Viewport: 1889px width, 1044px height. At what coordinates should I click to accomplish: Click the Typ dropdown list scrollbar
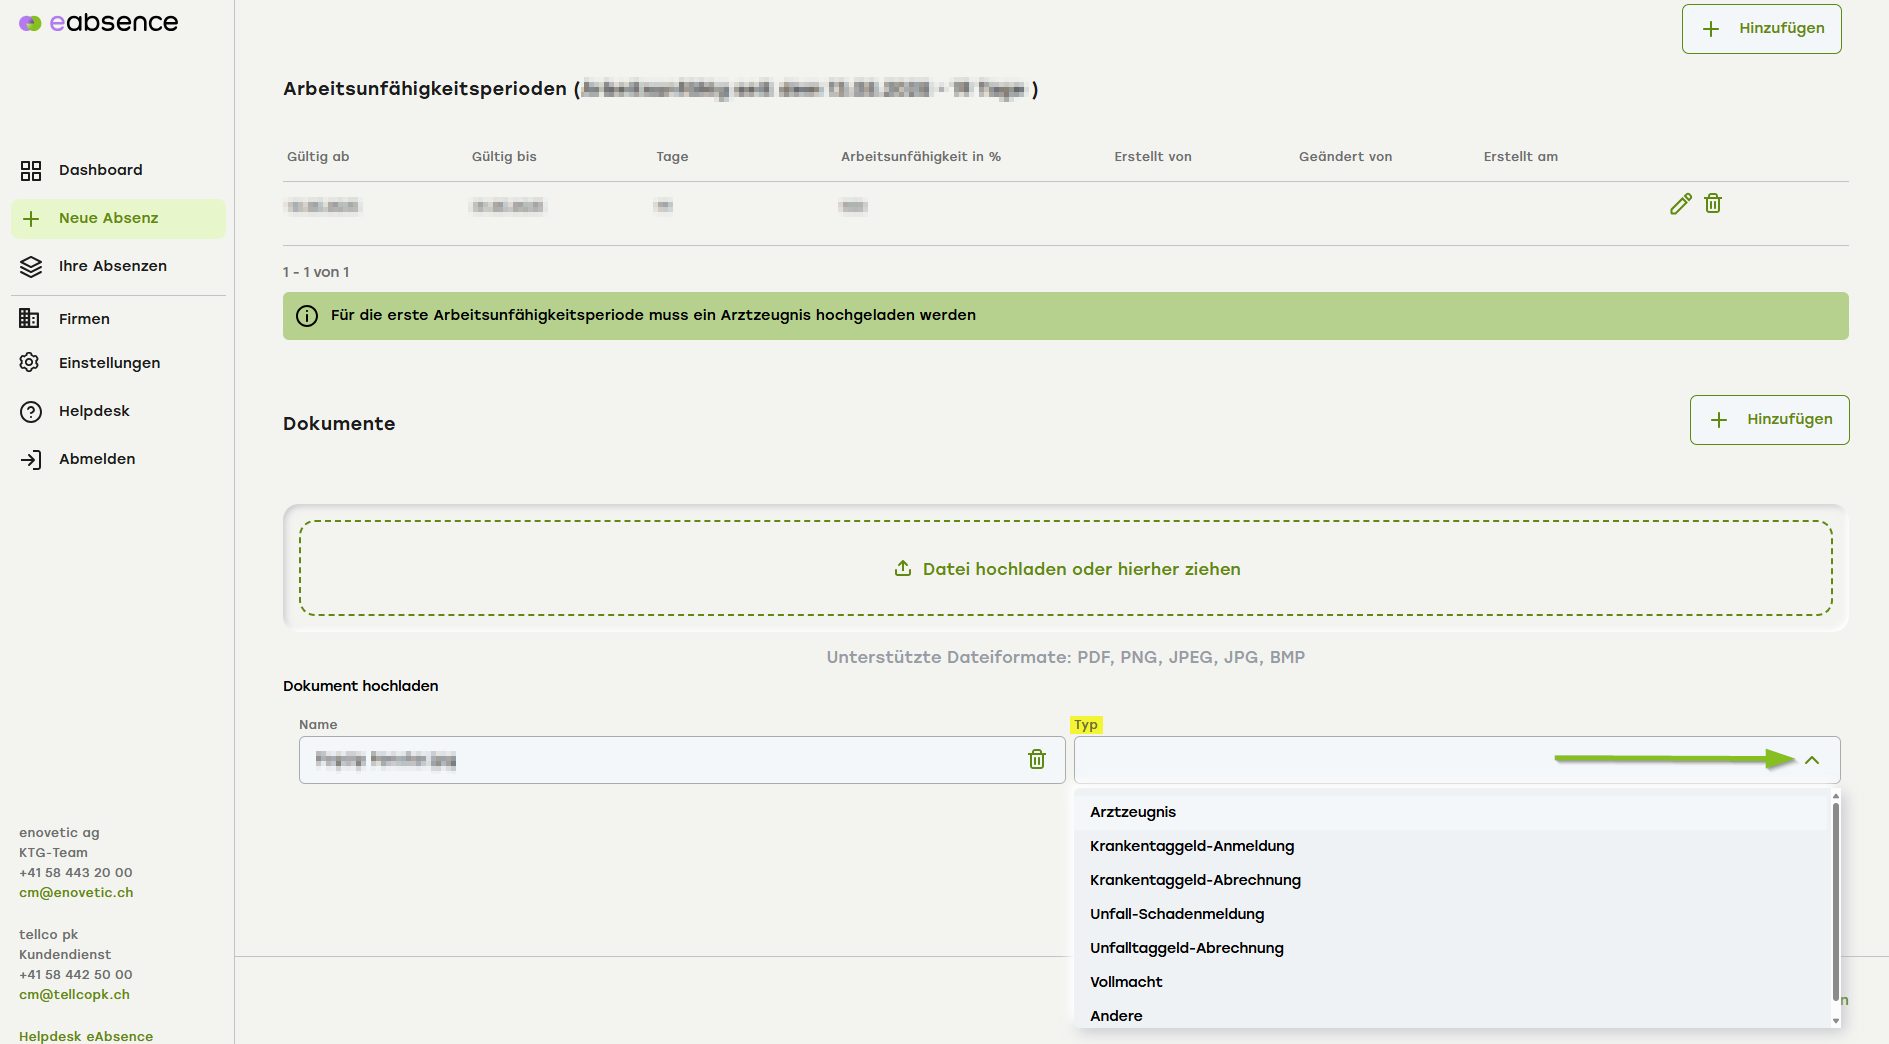[x=1835, y=900]
